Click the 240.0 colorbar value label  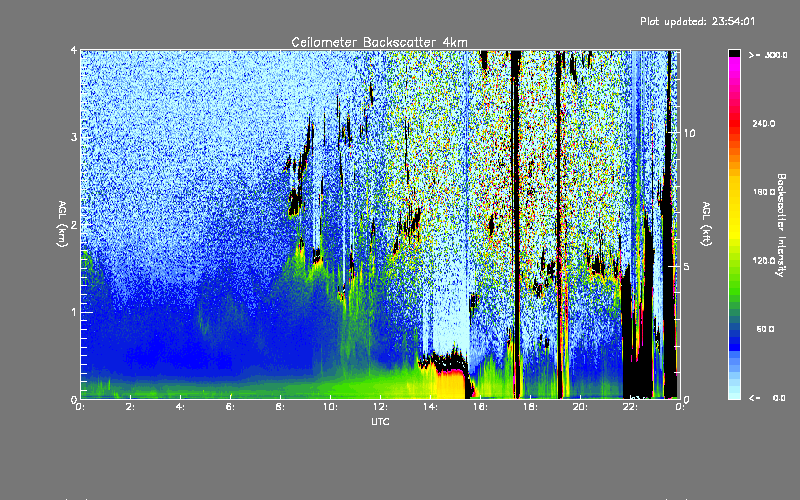click(764, 123)
